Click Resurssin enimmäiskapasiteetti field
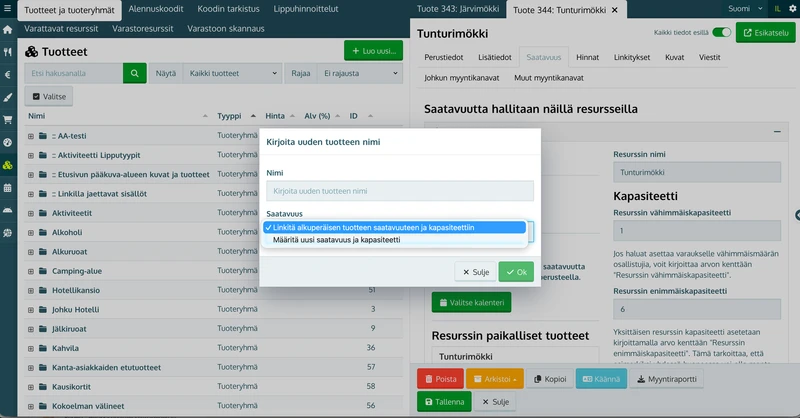Image resolution: width=800 pixels, height=418 pixels. point(697,309)
